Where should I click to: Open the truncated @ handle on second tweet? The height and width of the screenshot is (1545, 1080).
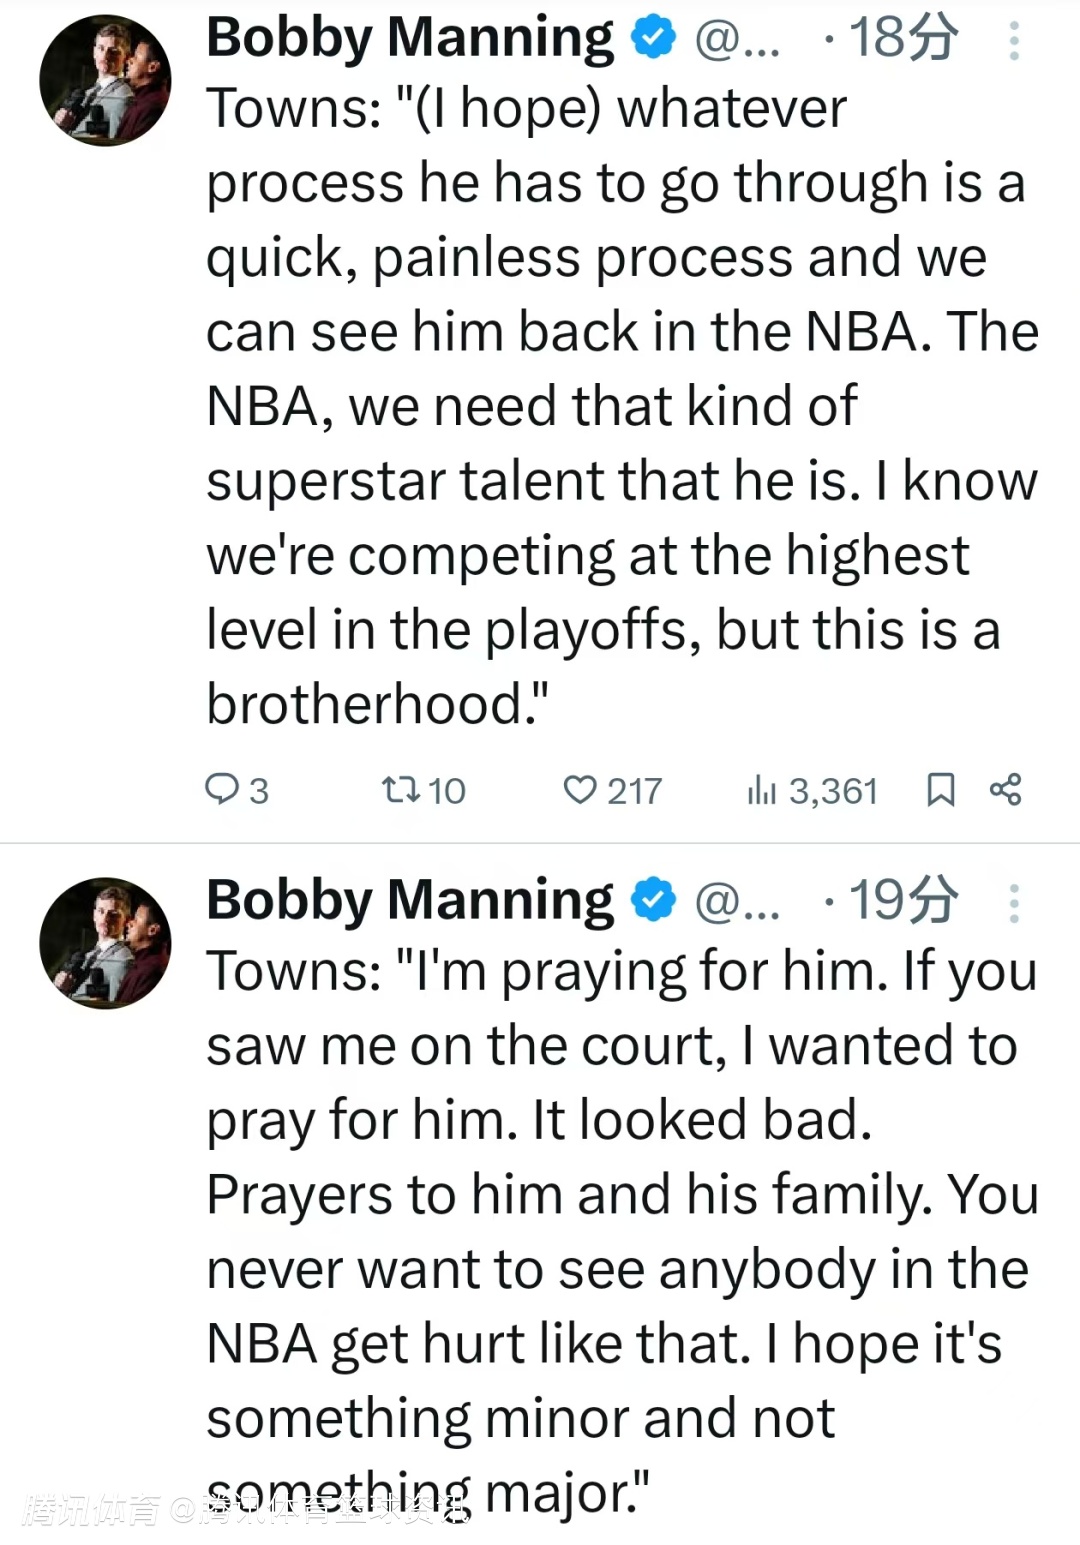tap(737, 903)
